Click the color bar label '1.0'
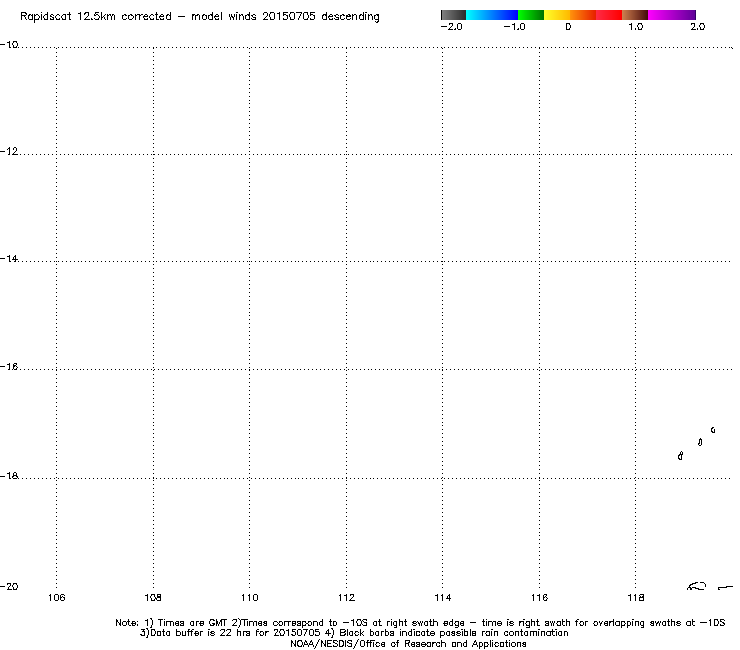The image size is (740, 650). tap(636, 27)
